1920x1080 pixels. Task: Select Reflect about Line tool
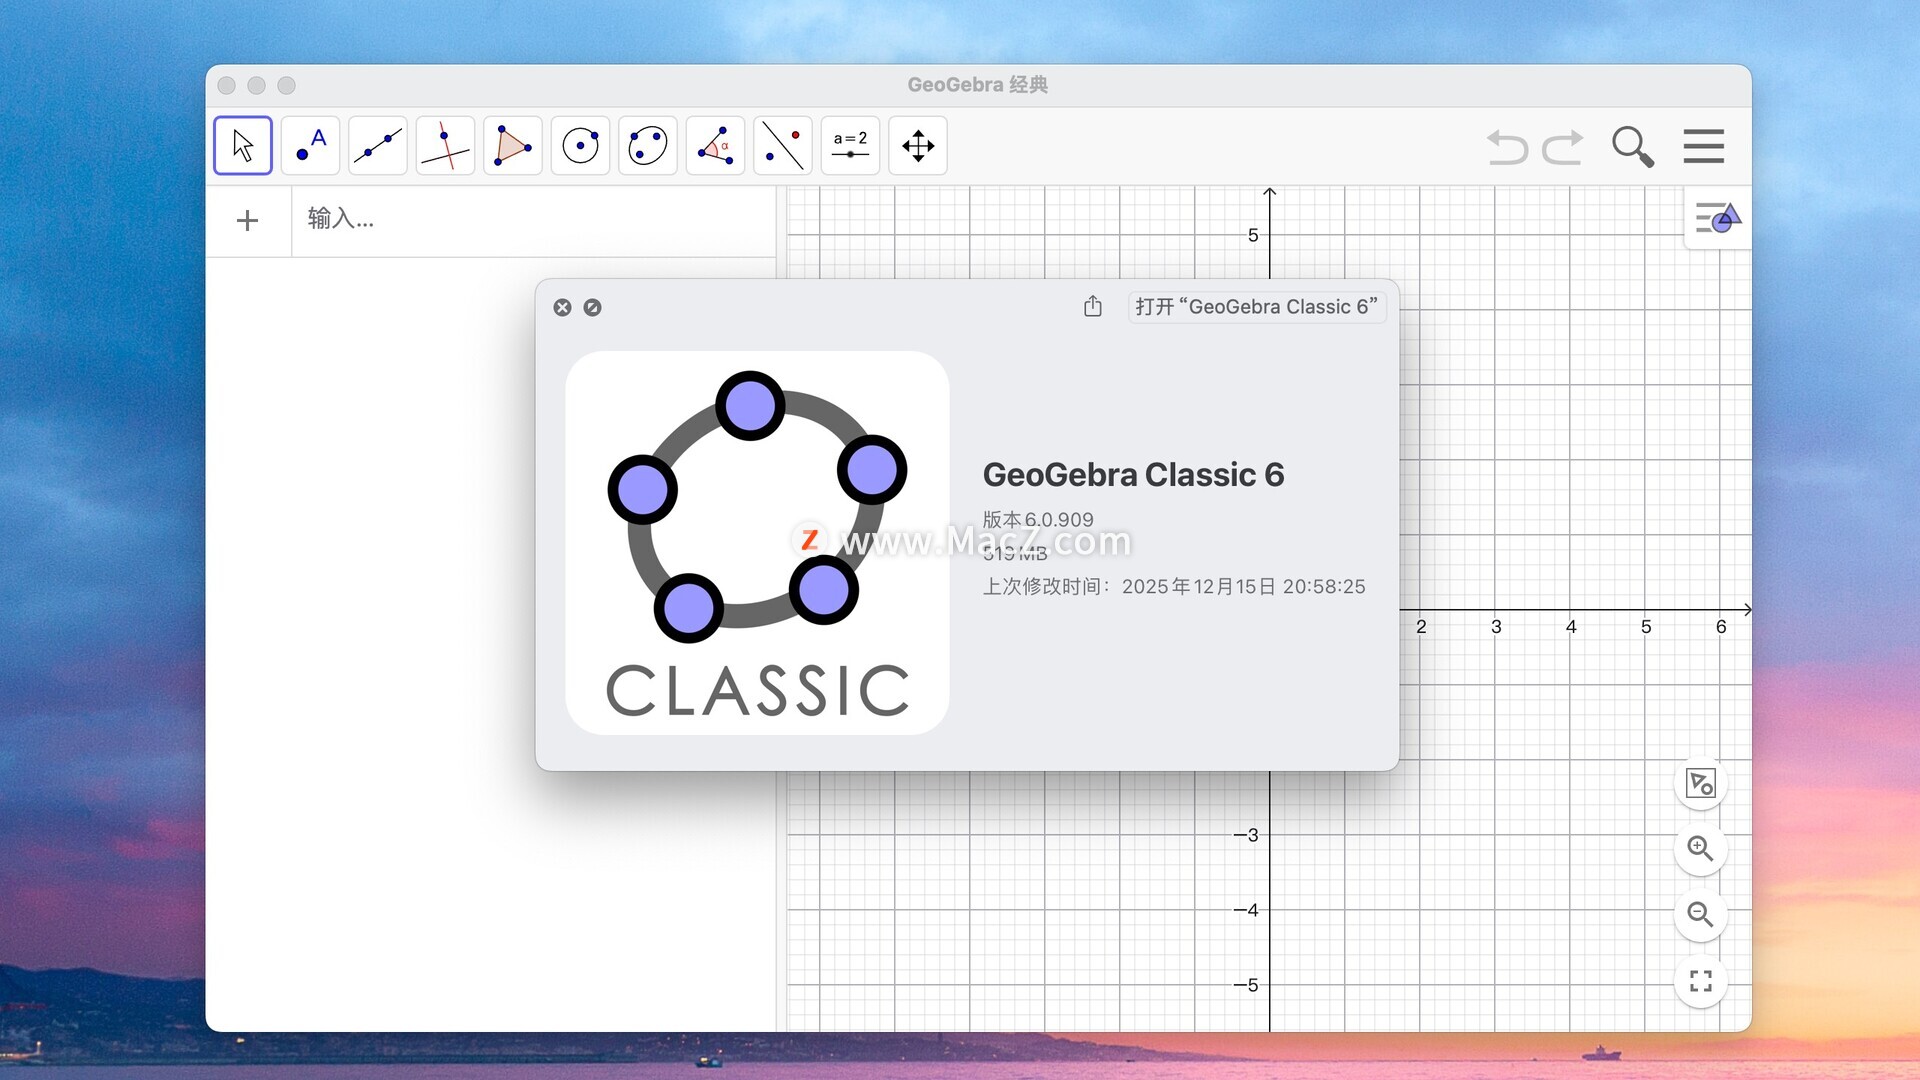point(782,146)
